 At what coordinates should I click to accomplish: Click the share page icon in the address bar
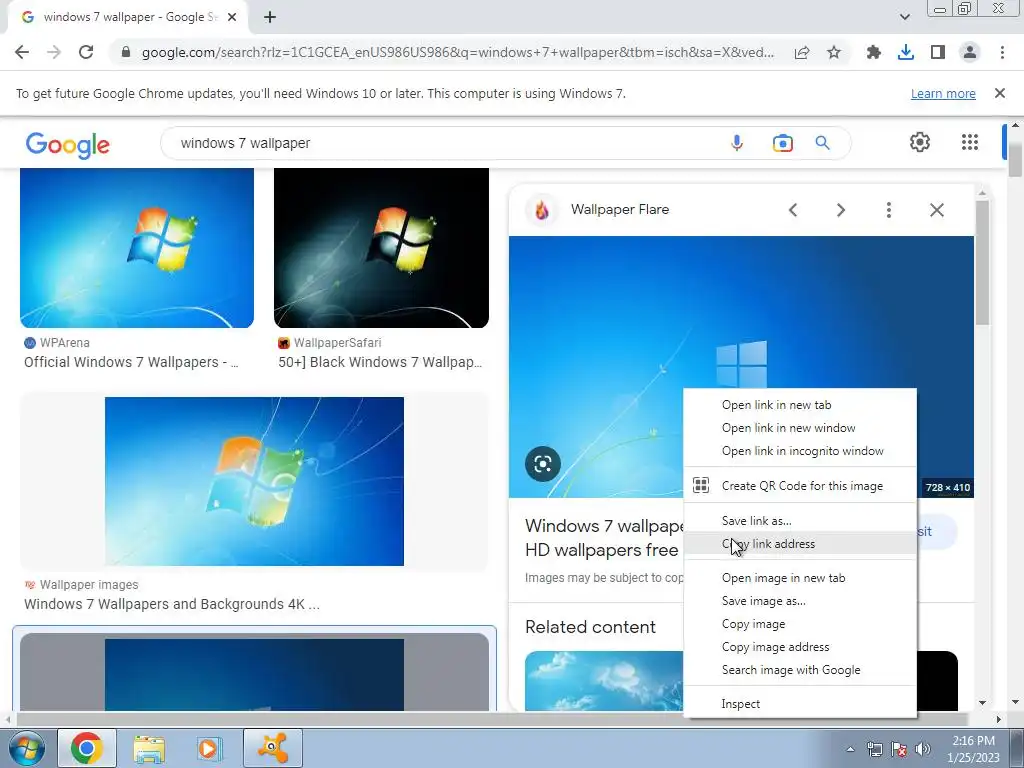point(802,52)
